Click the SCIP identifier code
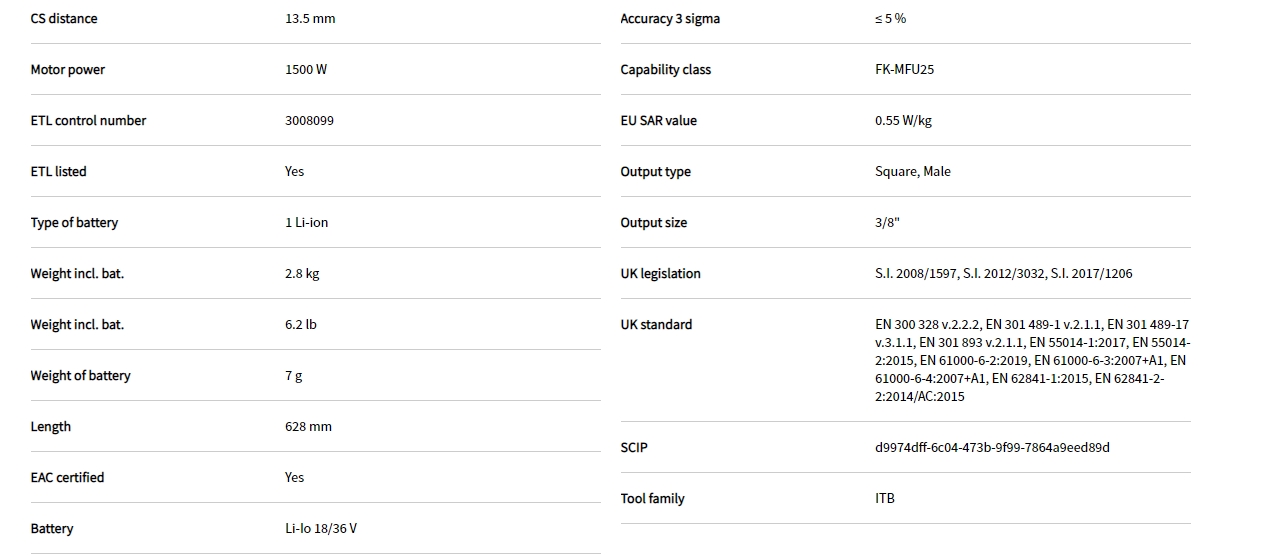 click(x=992, y=448)
